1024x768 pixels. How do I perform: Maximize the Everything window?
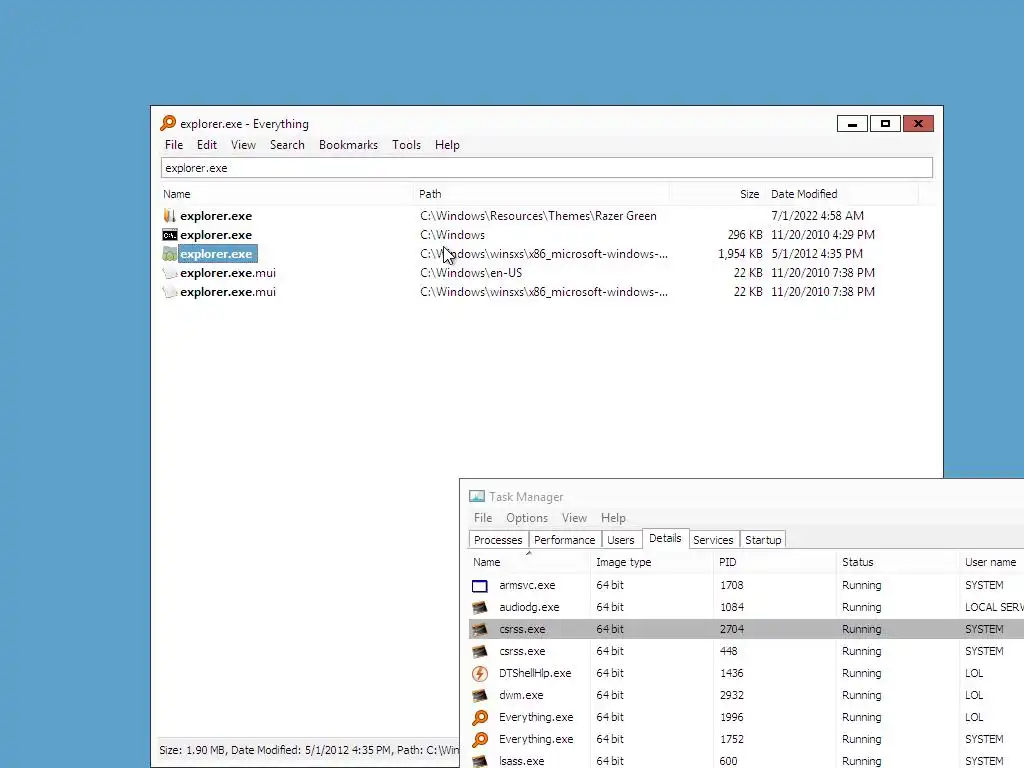pos(885,123)
